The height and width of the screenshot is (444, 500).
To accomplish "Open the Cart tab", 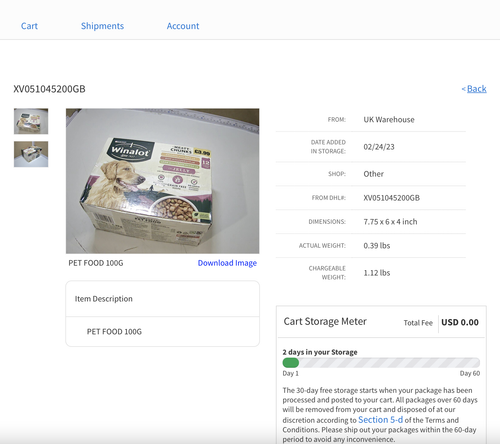I will coord(29,26).
